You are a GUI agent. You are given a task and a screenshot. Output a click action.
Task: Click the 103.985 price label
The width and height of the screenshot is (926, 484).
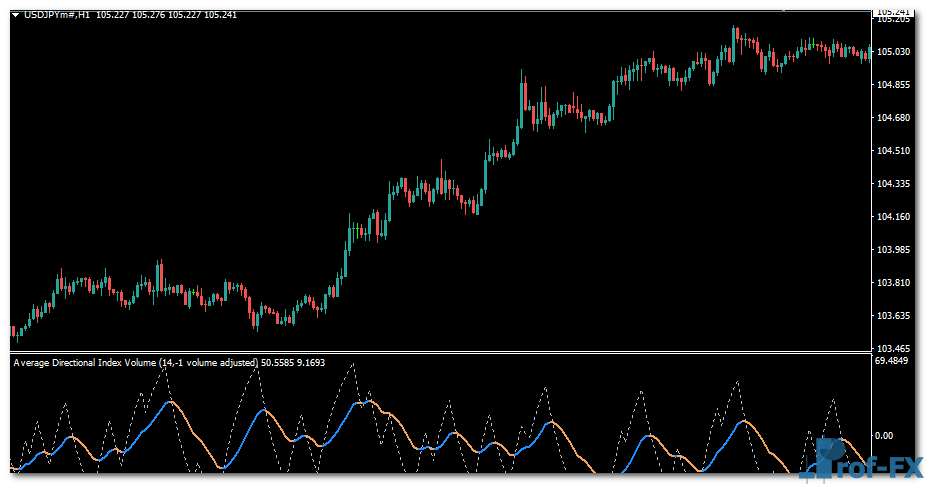[x=892, y=250]
